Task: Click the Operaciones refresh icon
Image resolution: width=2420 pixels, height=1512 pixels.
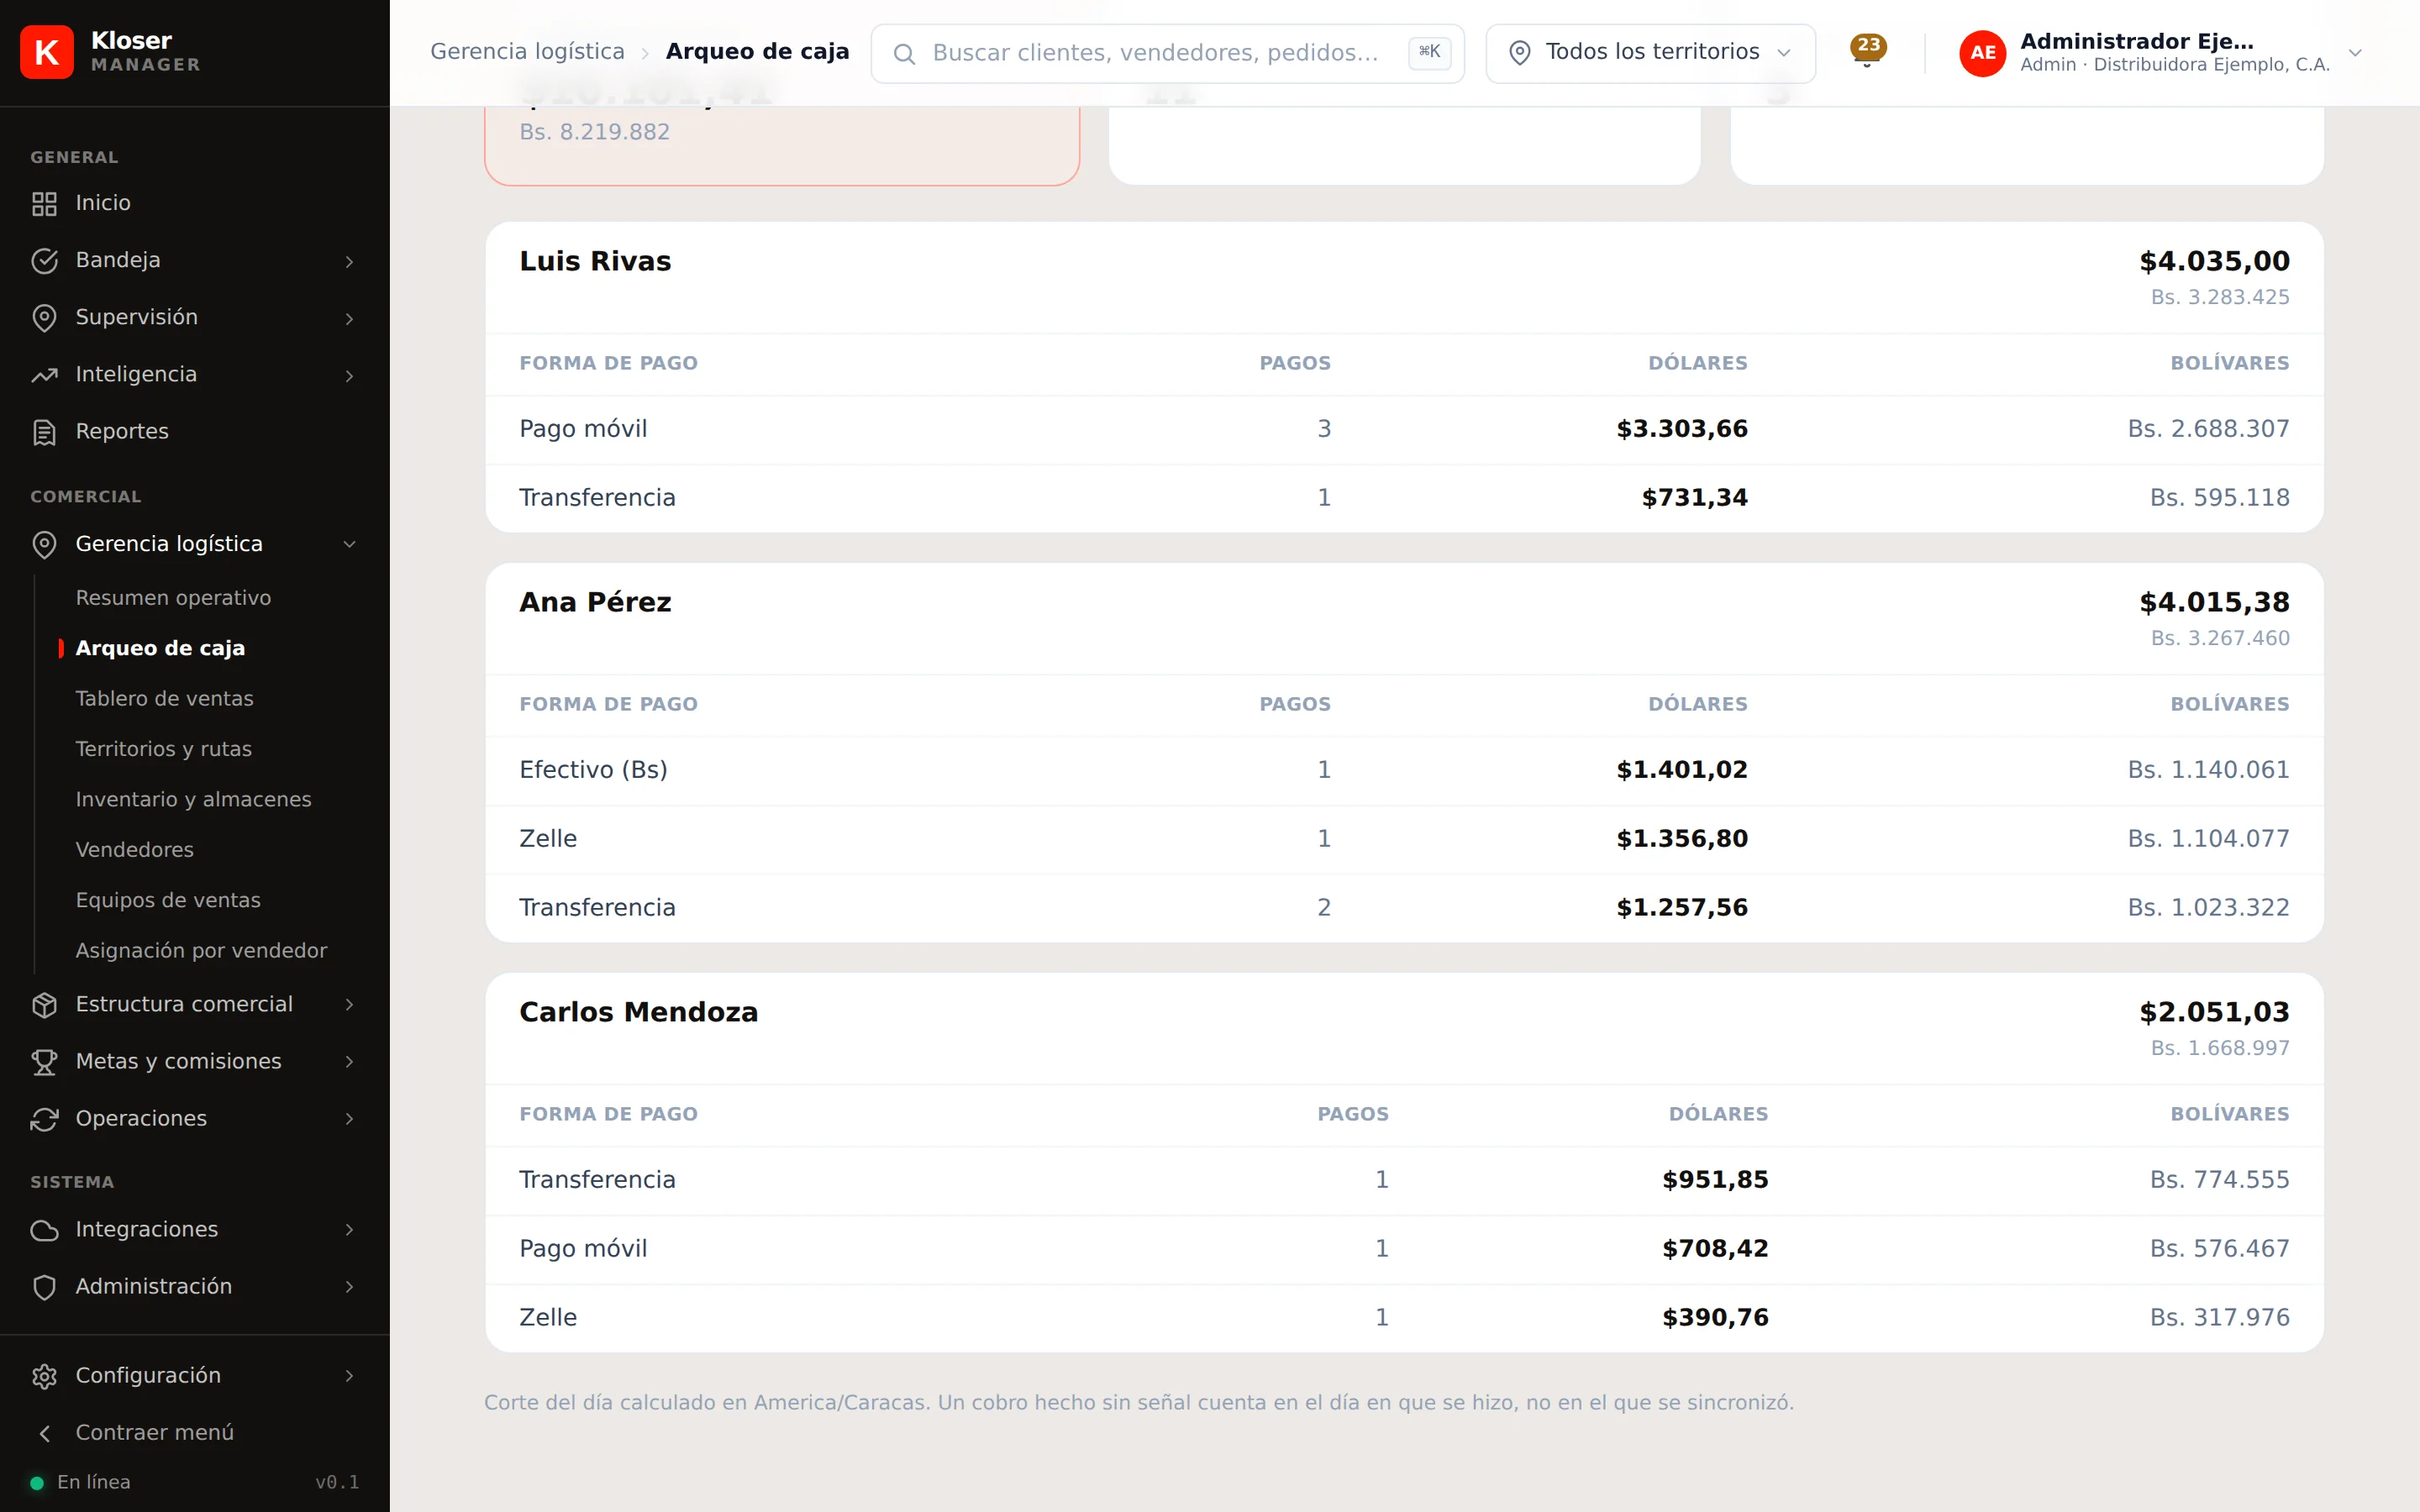Action: coord(44,1118)
